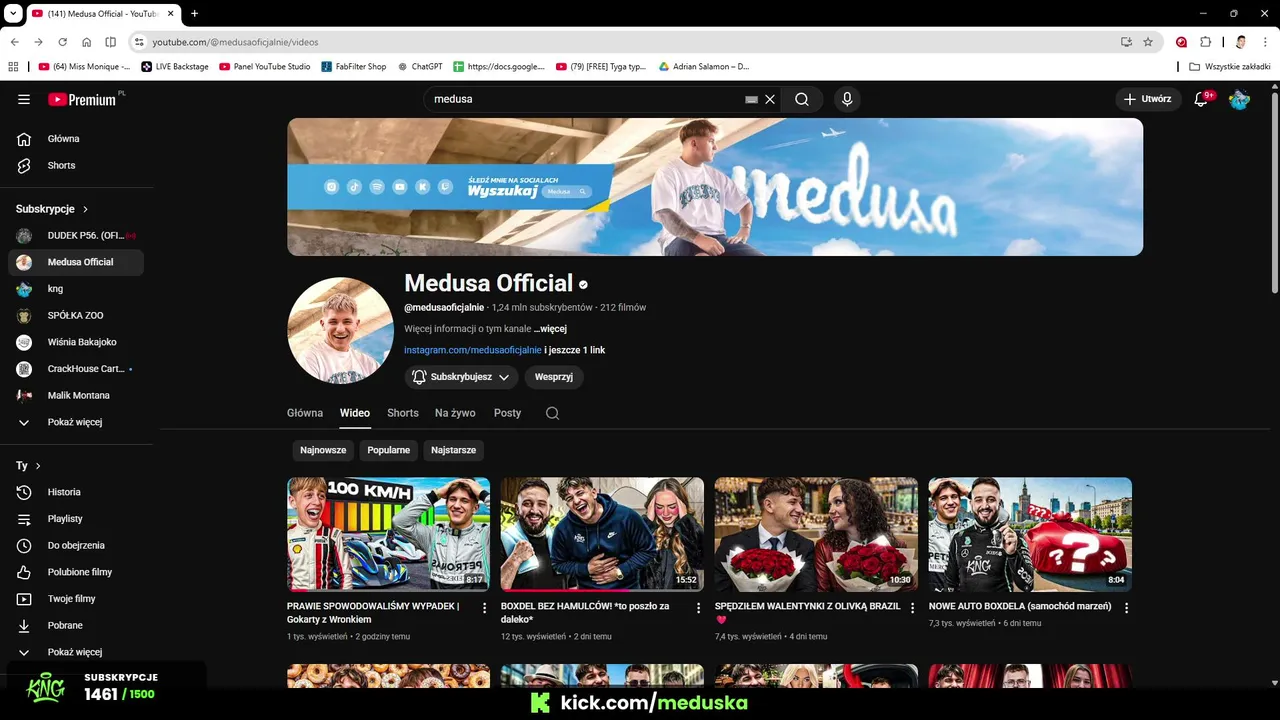
Task: Open the Subskrypcje section header
Action: 52,209
